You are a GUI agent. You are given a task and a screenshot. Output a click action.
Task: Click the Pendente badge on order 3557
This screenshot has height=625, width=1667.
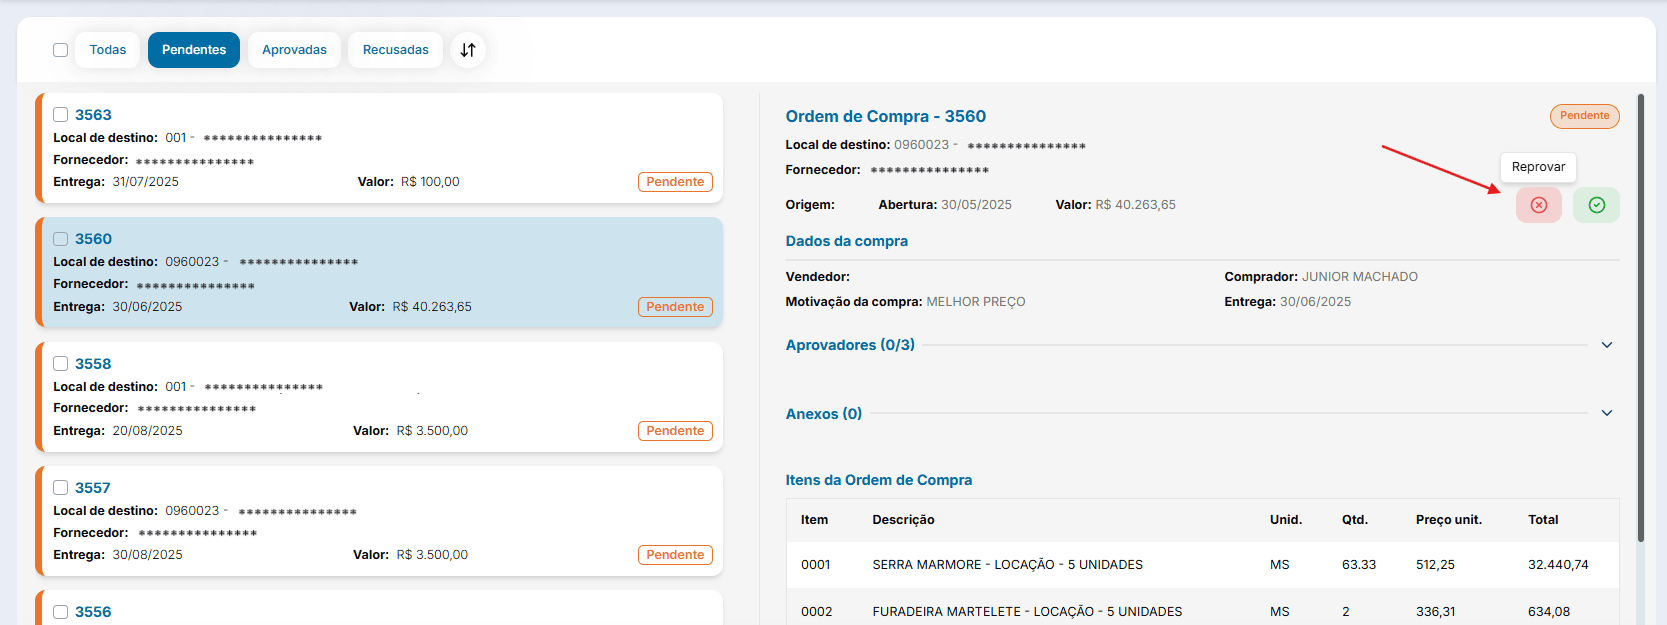675,555
